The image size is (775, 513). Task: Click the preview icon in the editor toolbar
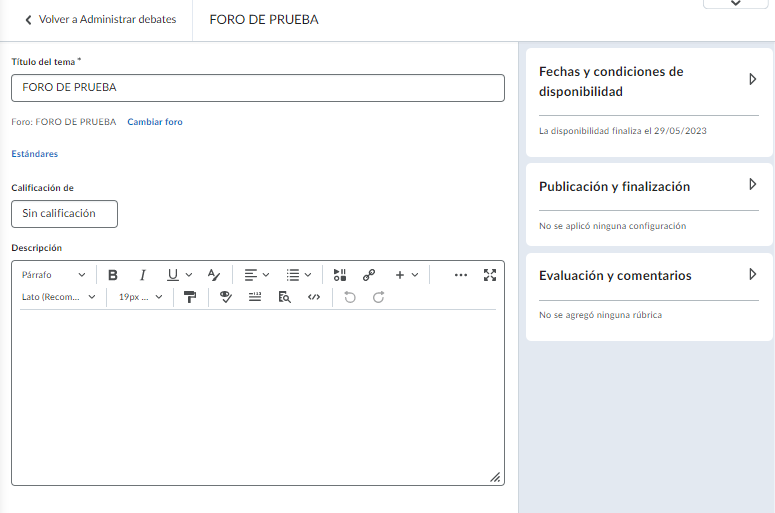coord(284,297)
